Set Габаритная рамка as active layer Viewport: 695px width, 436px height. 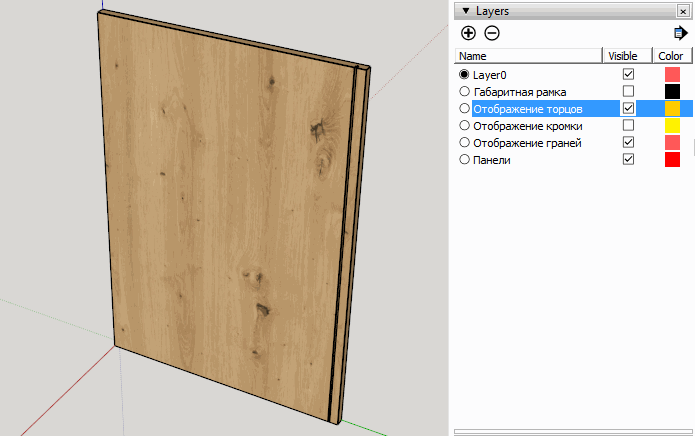tap(464, 91)
